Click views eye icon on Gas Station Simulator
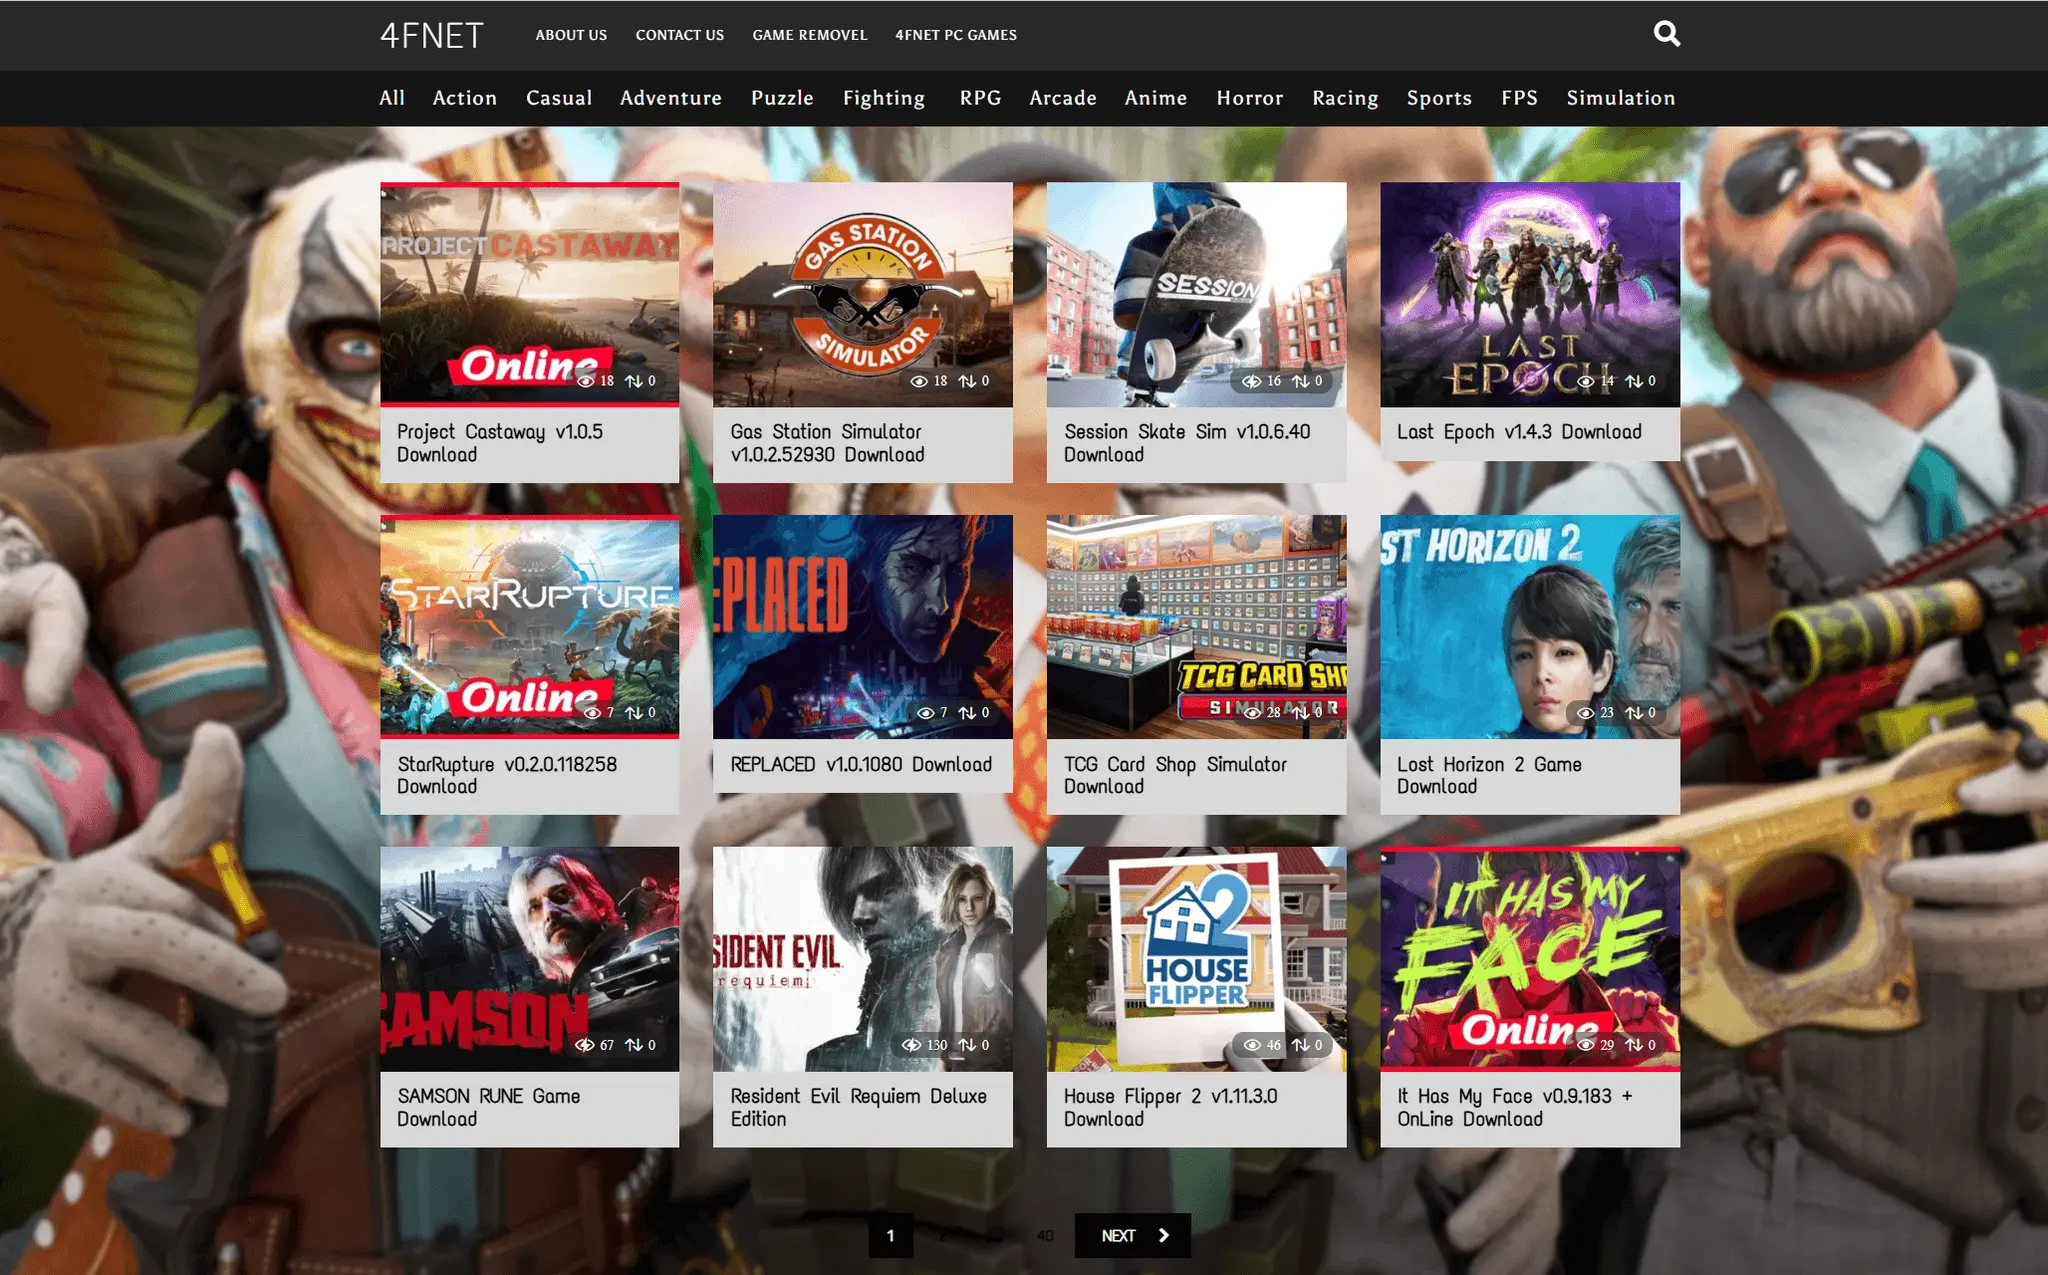The image size is (2048, 1275). click(919, 381)
